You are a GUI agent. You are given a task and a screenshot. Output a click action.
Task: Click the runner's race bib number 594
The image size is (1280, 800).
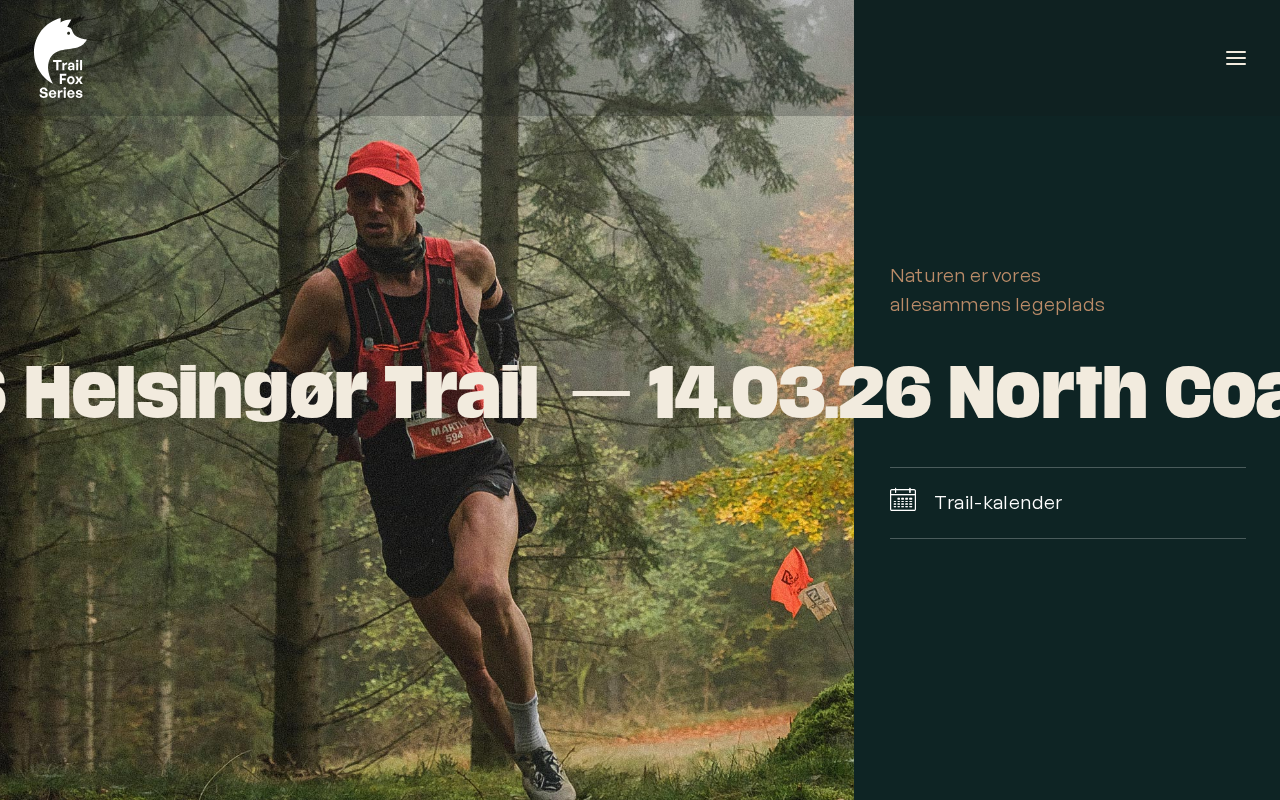453,438
